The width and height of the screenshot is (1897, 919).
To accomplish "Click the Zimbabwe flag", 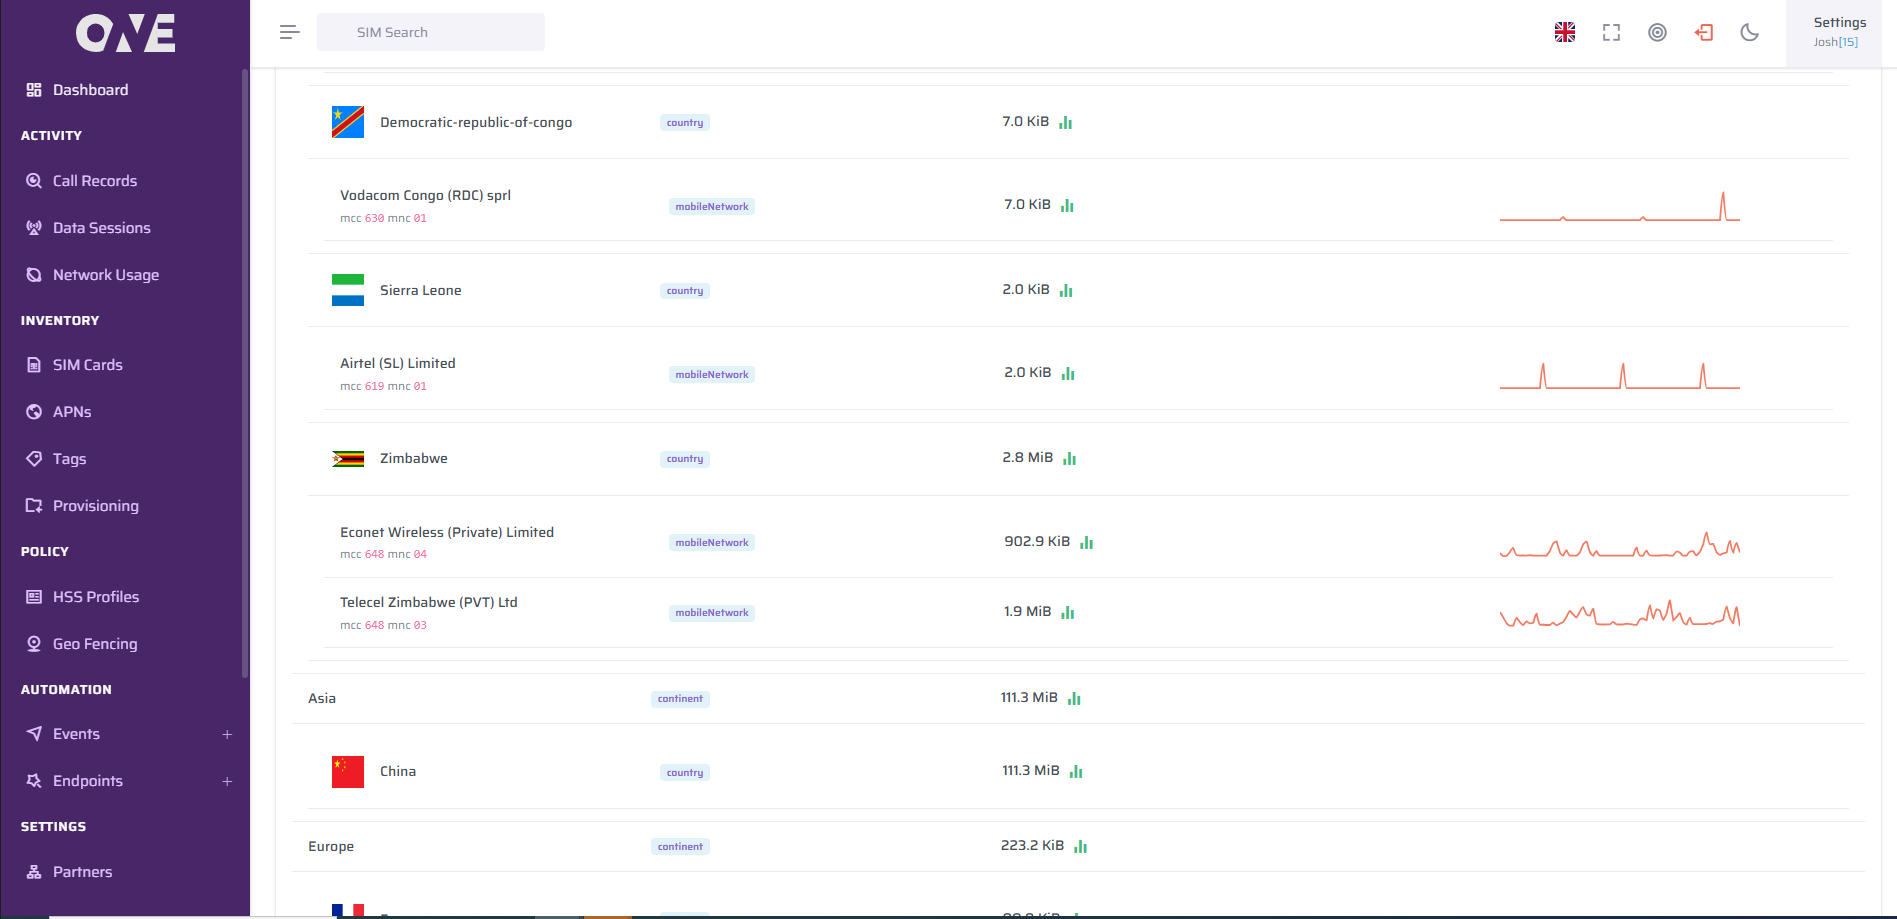I will (348, 458).
